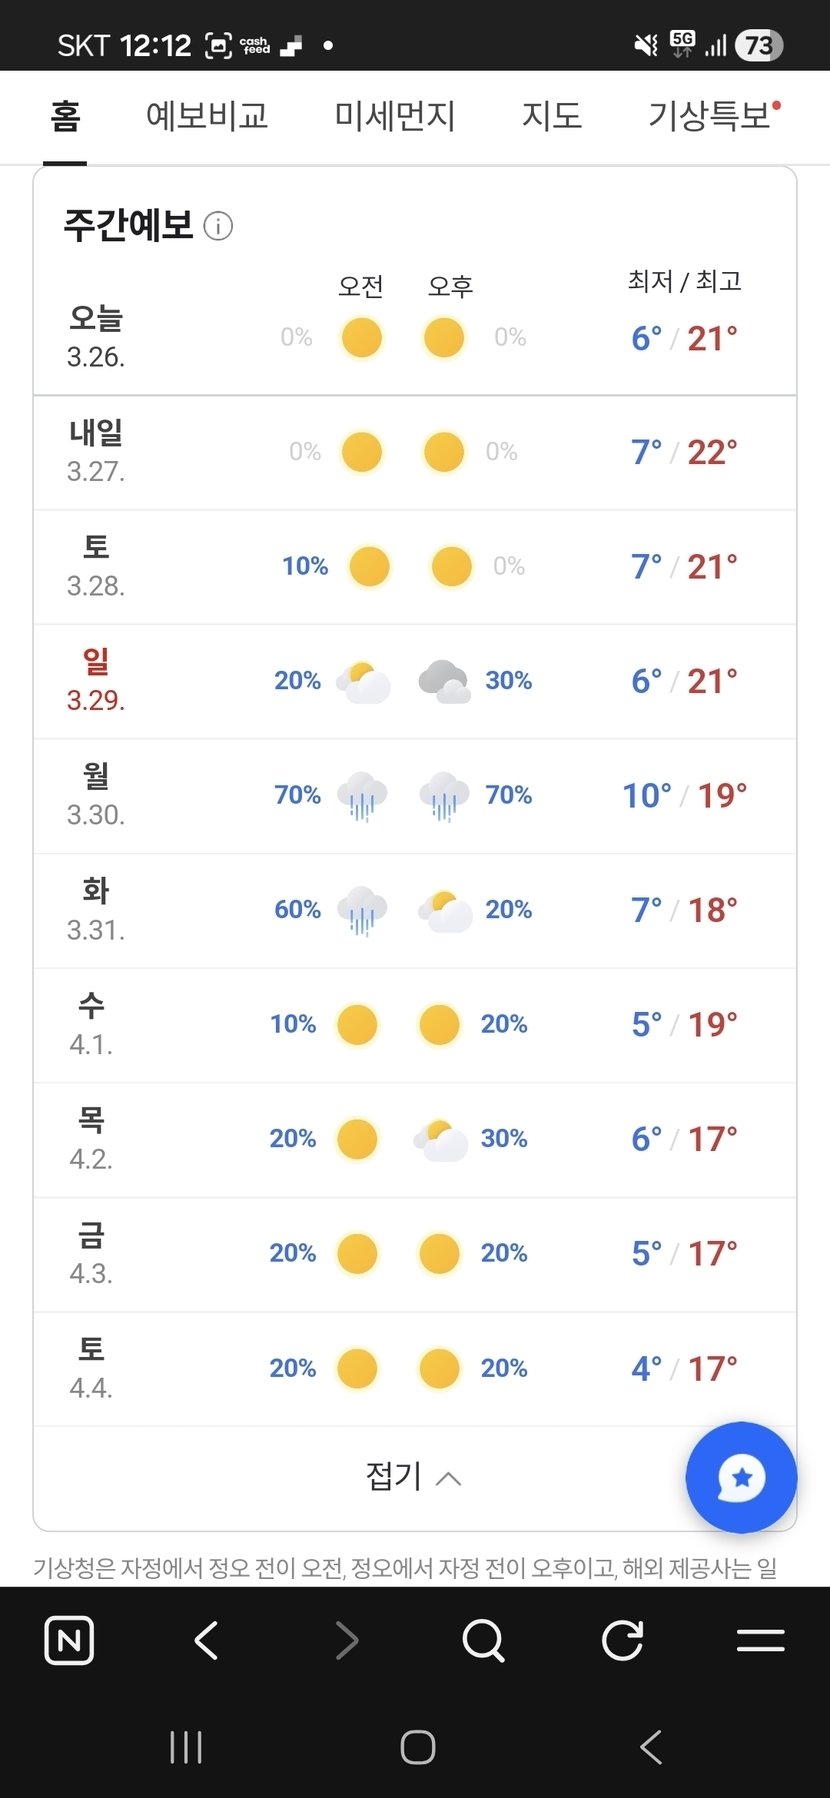This screenshot has width=830, height=1798.
Task: Select the 지도 tab
Action: point(552,116)
